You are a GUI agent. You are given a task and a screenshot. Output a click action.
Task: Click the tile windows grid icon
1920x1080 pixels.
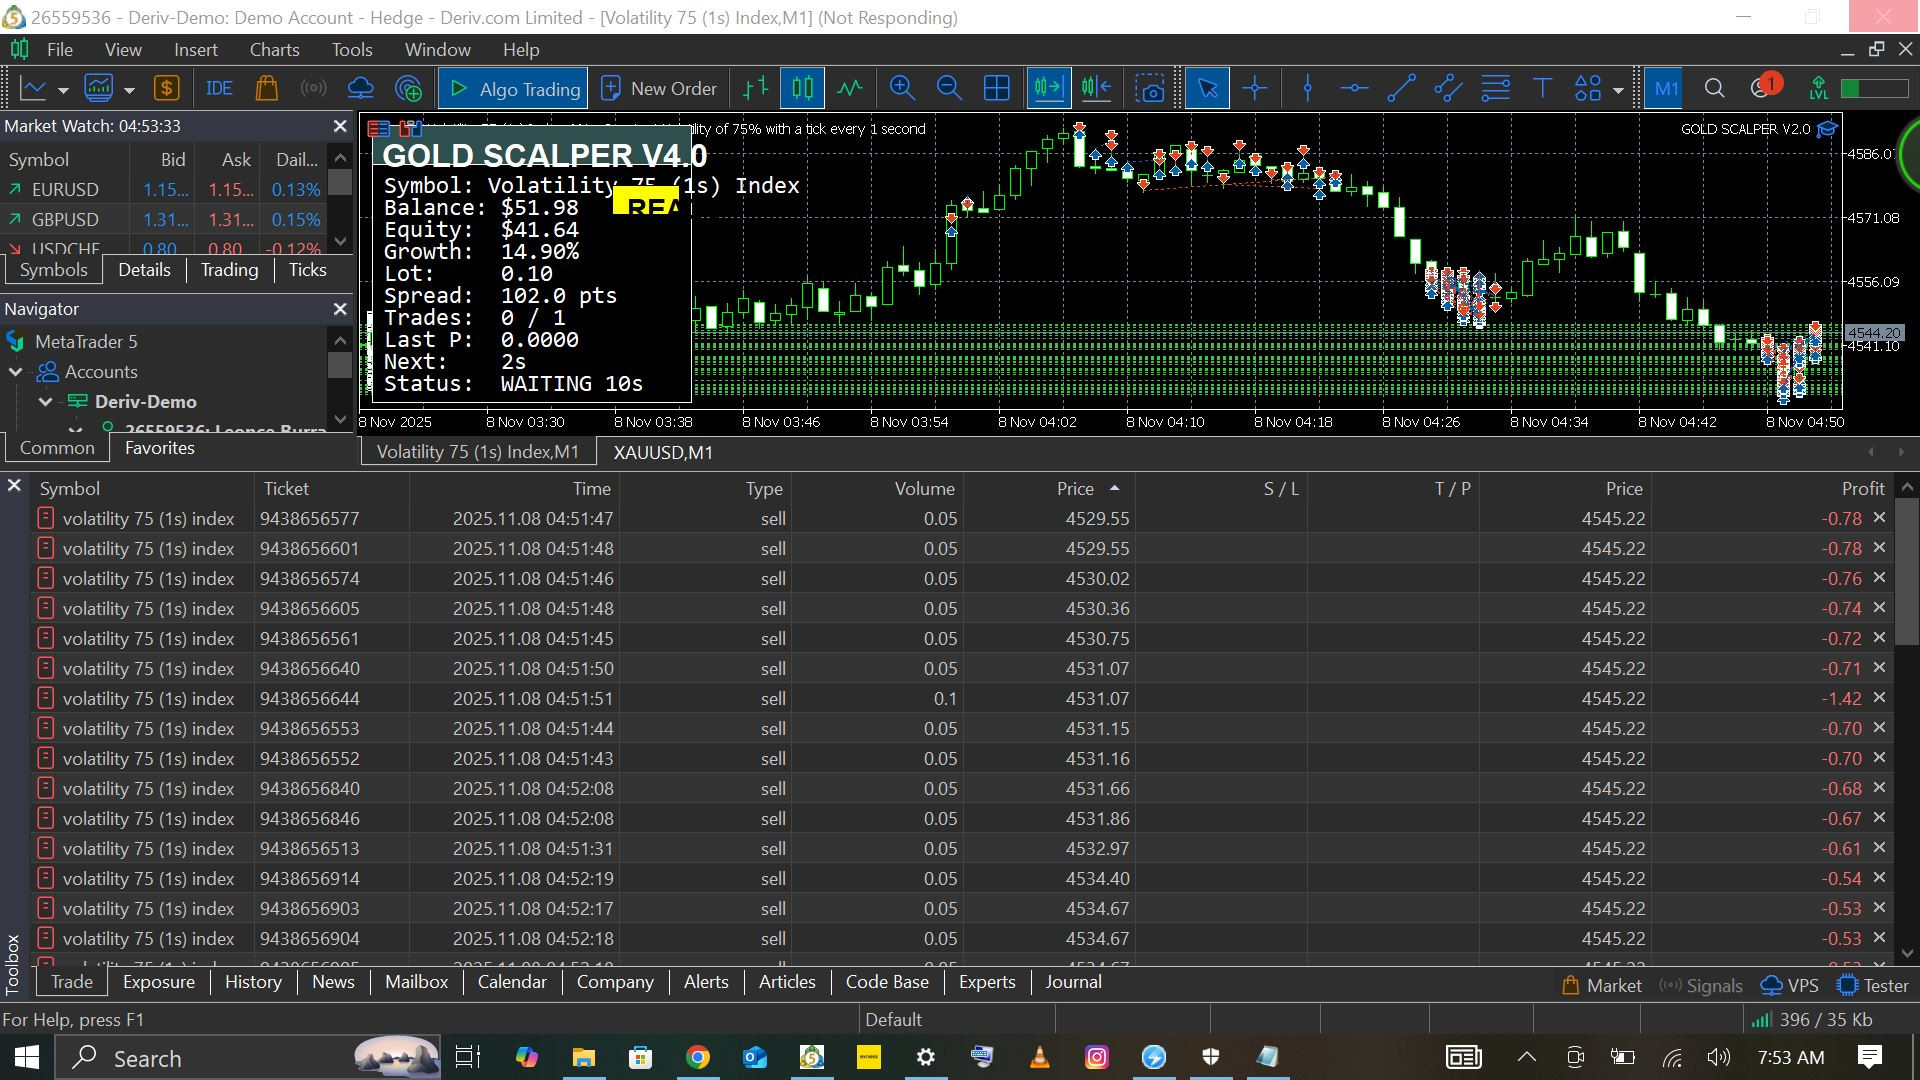pos(997,89)
